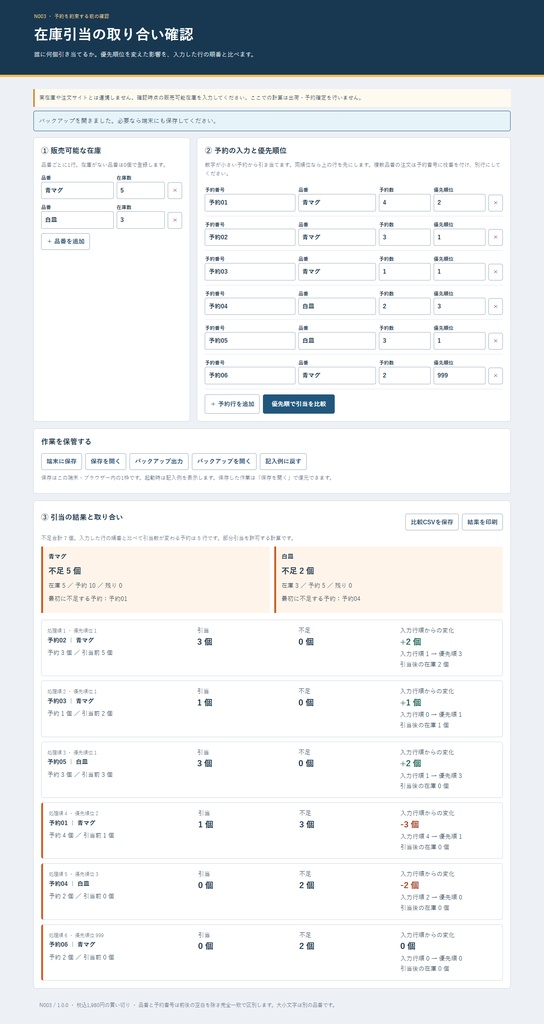
Task: Click the result card for 予約03 | 青マグ
Action: (272, 709)
